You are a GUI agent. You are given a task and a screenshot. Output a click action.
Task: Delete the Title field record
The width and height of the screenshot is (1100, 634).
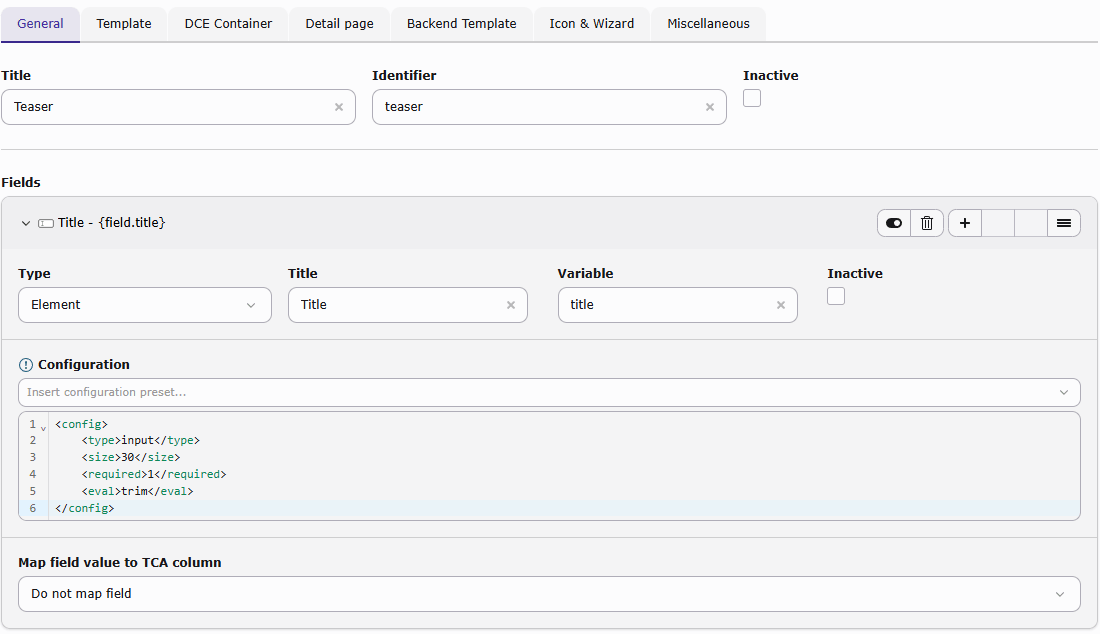click(x=927, y=223)
